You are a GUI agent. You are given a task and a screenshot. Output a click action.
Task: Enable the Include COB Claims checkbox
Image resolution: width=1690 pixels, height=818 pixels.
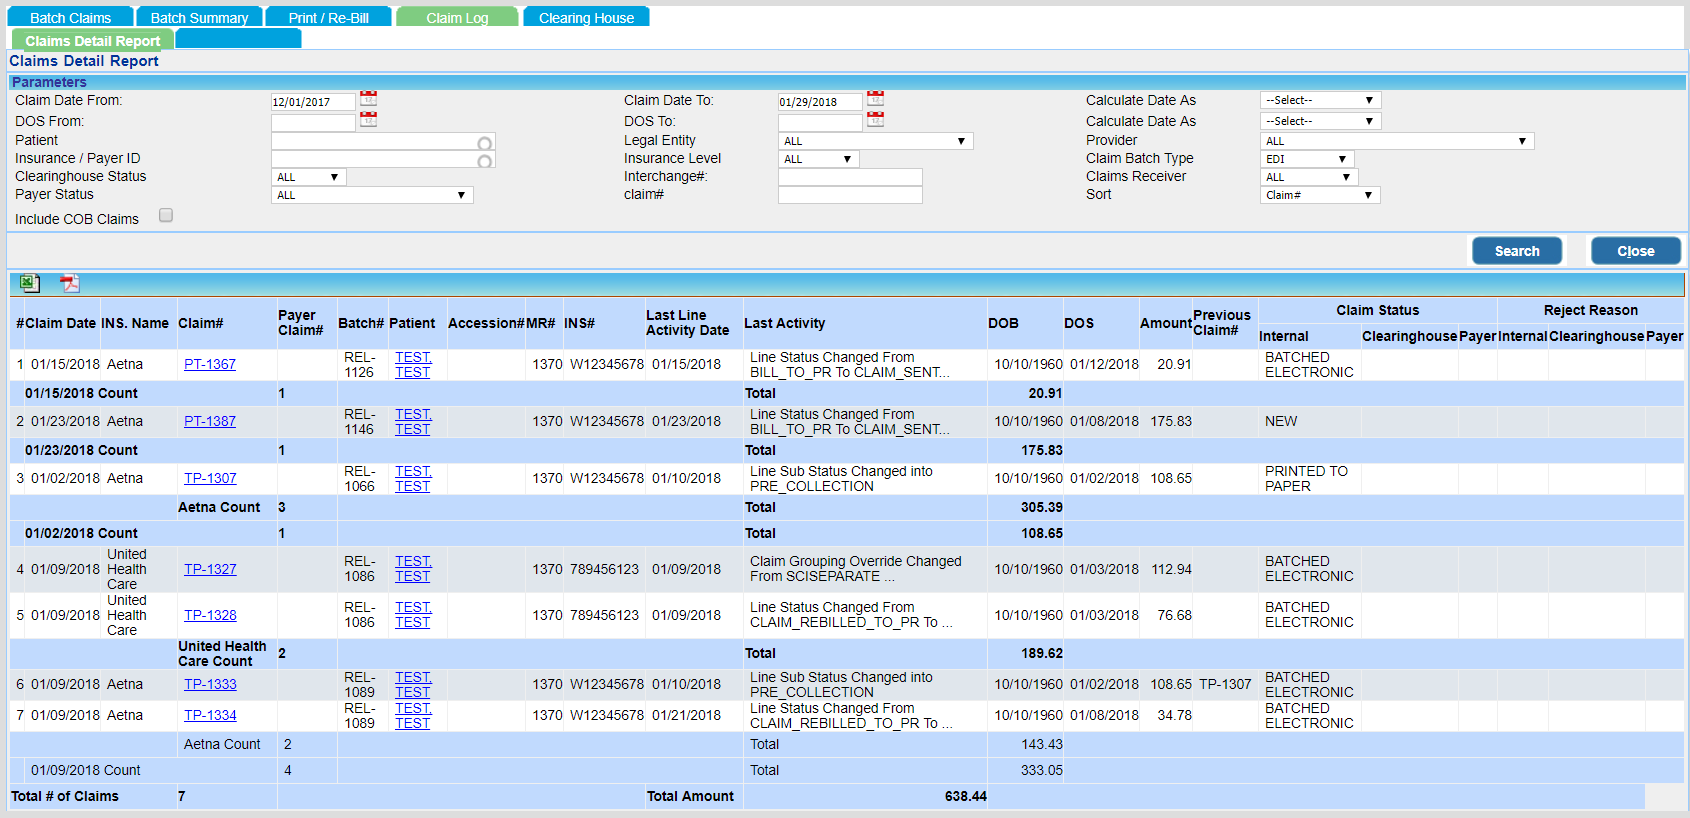pos(166,215)
